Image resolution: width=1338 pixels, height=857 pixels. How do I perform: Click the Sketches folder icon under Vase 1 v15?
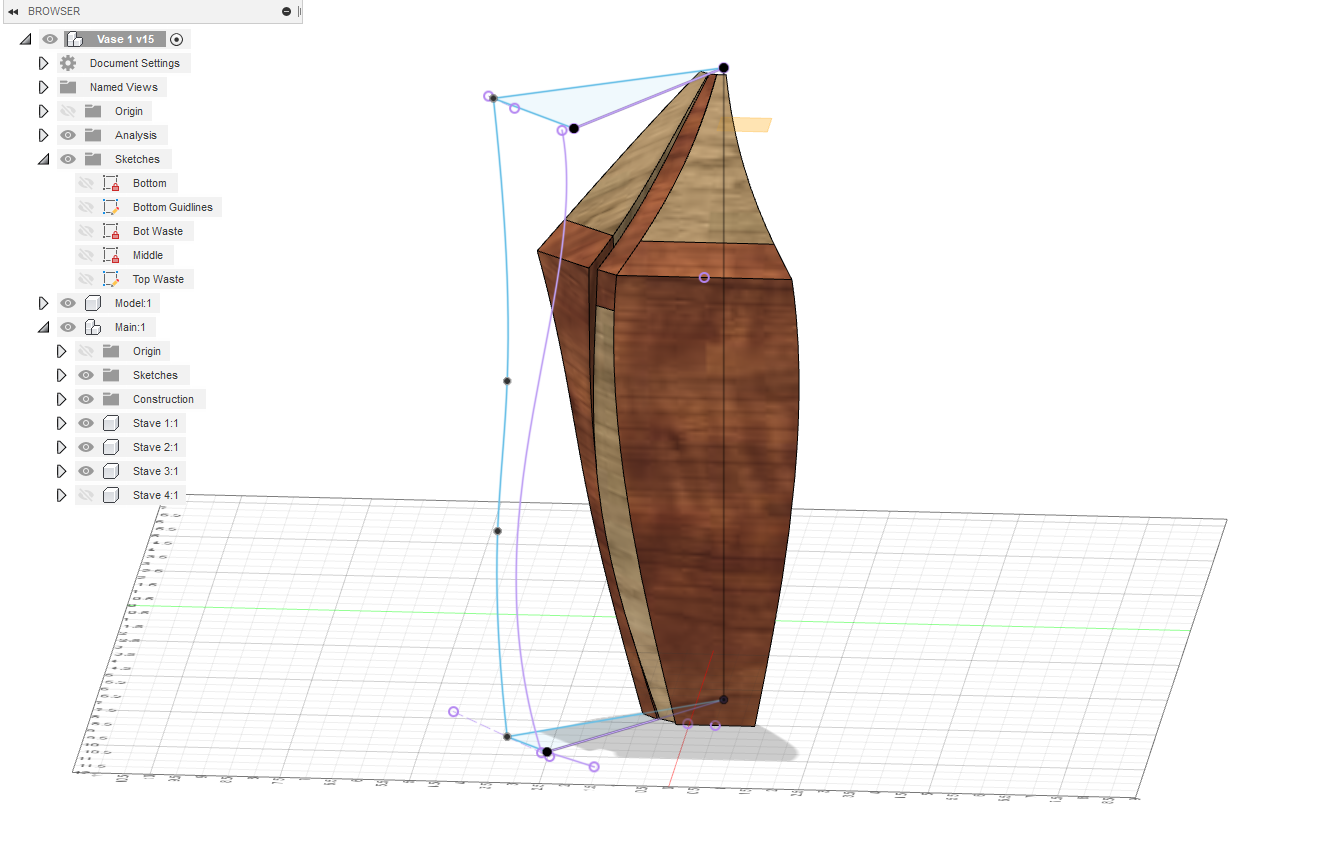click(91, 158)
